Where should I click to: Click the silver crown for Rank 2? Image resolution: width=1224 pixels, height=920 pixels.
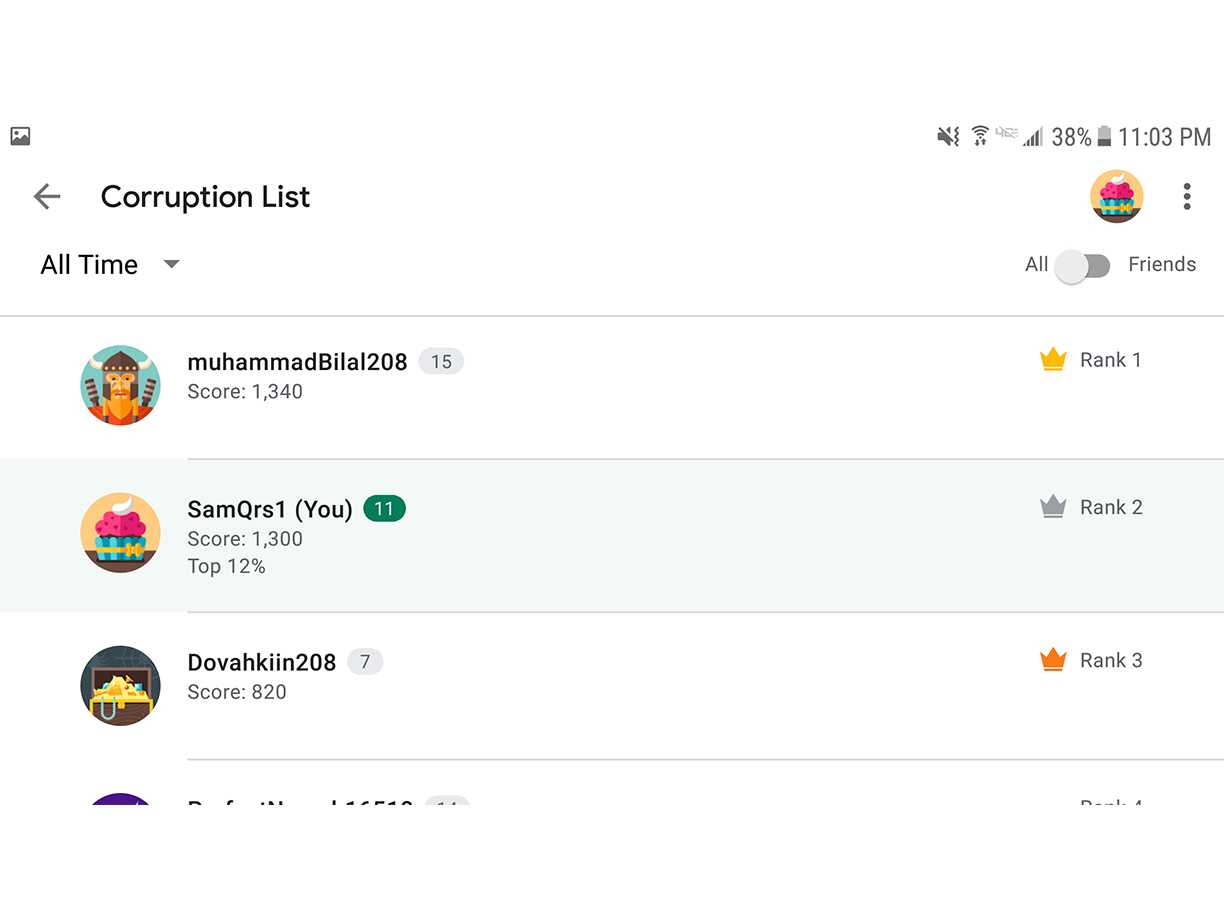1053,507
